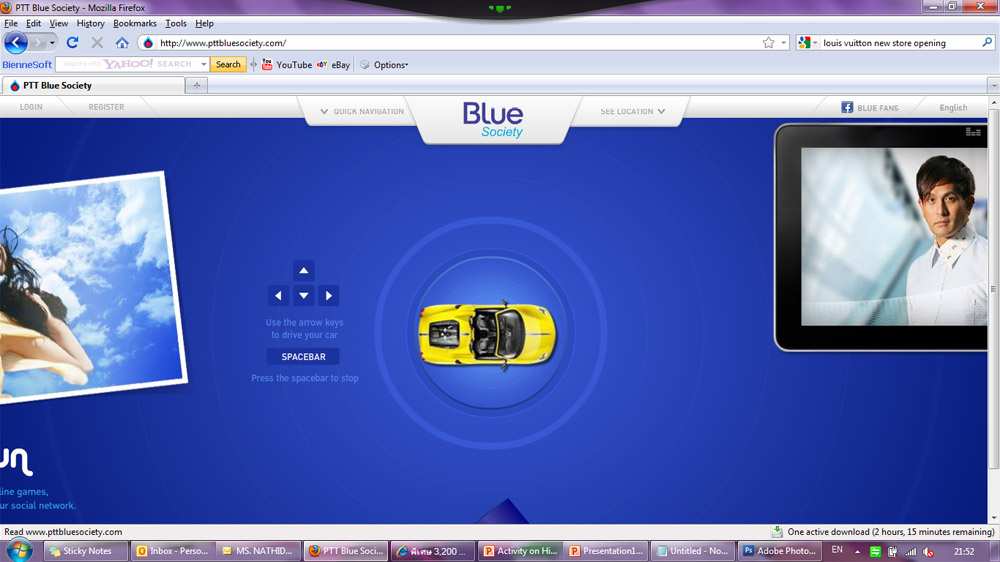The height and width of the screenshot is (562, 1000).
Task: Click the left arrow key on page
Action: click(278, 295)
